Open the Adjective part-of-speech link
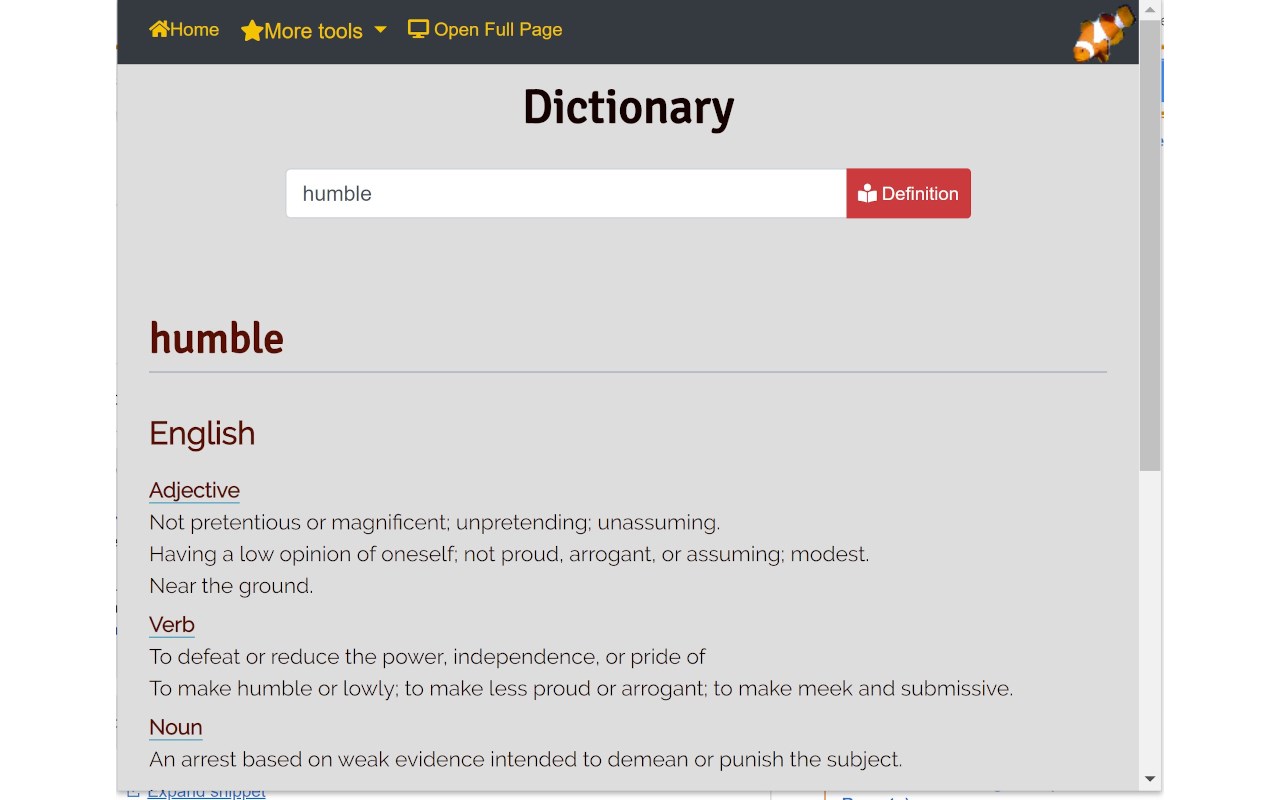 coord(194,490)
